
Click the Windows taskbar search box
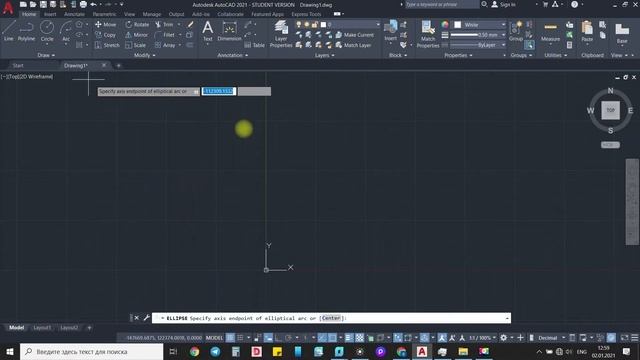click(91, 351)
